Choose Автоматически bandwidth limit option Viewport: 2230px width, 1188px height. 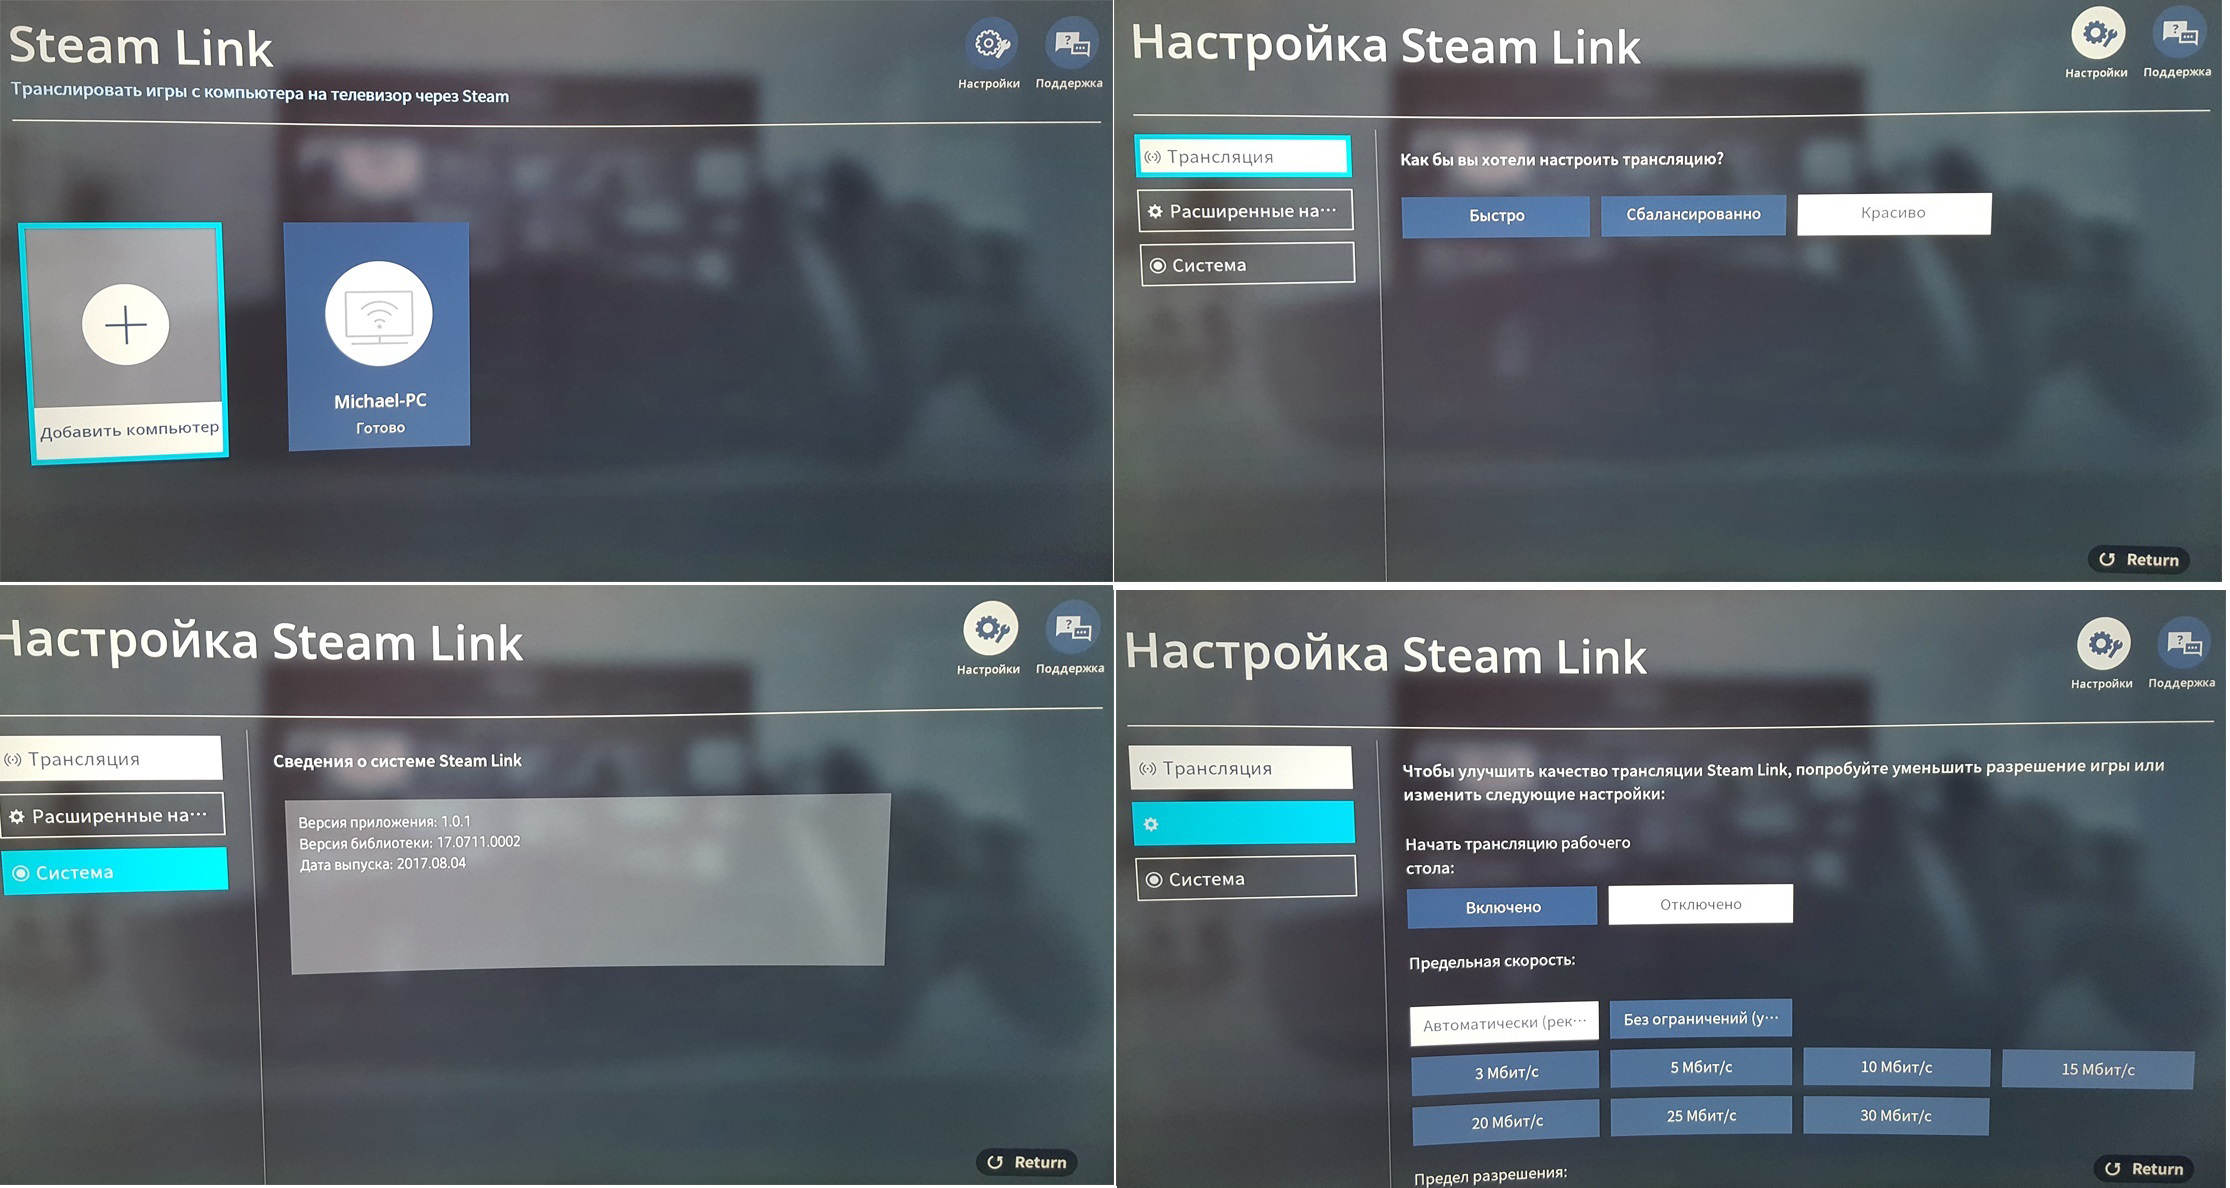[x=1504, y=1023]
